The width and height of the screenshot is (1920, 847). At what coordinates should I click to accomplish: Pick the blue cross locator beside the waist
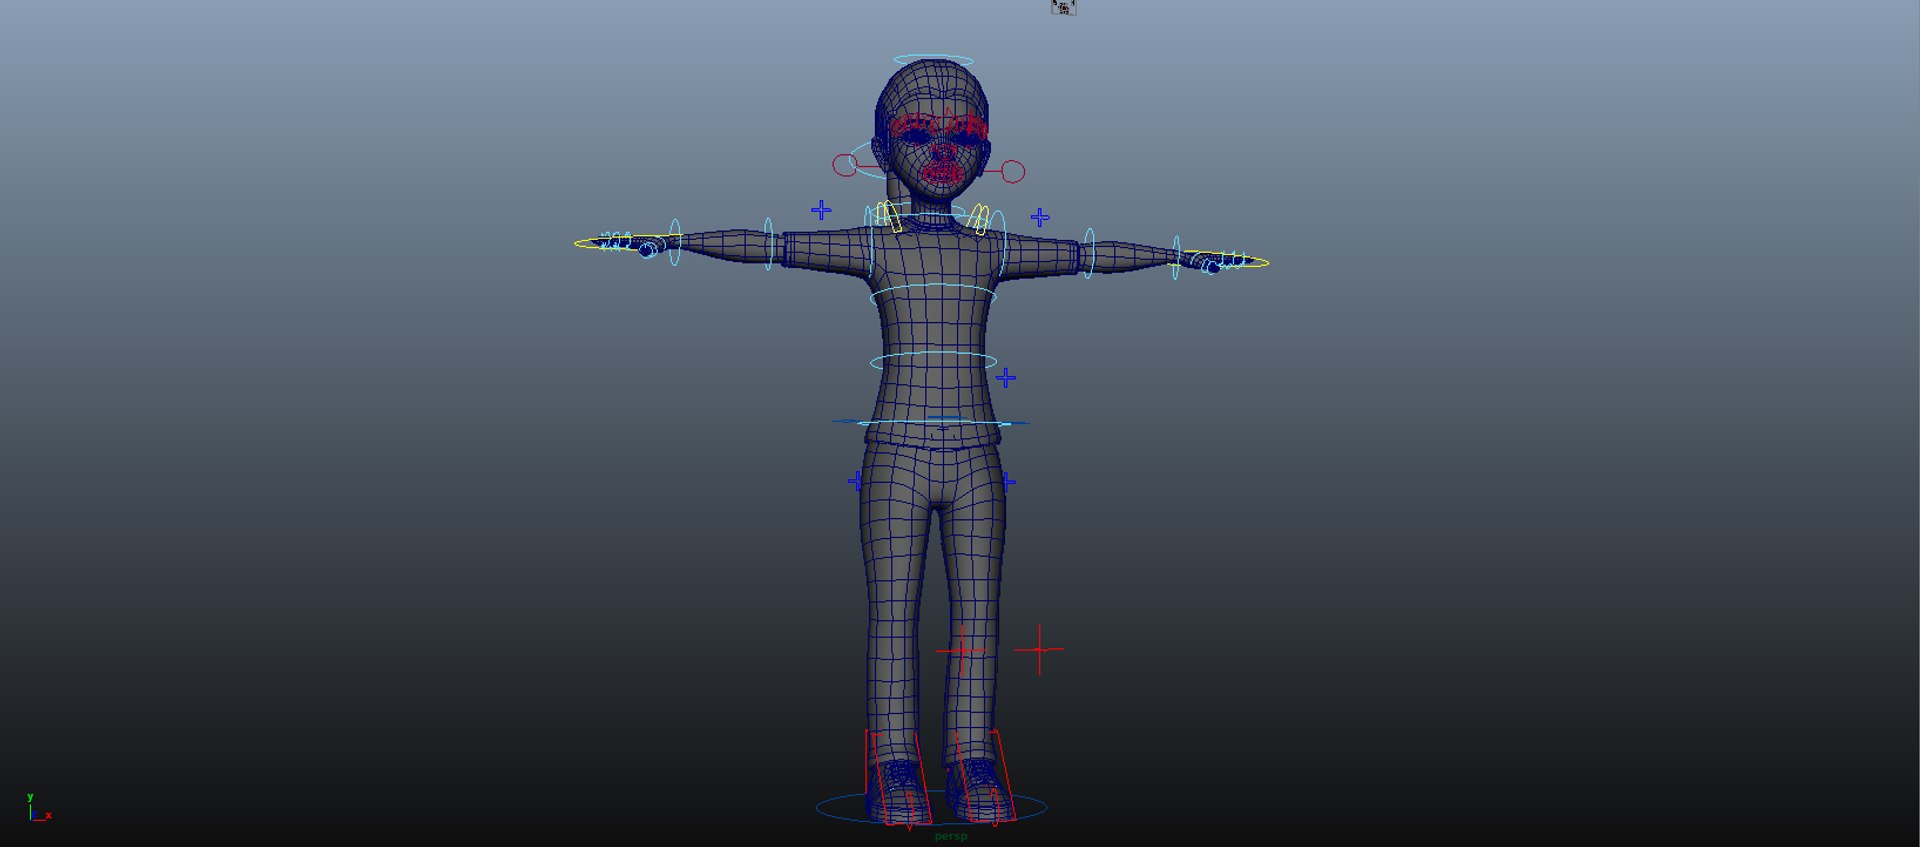click(1006, 378)
